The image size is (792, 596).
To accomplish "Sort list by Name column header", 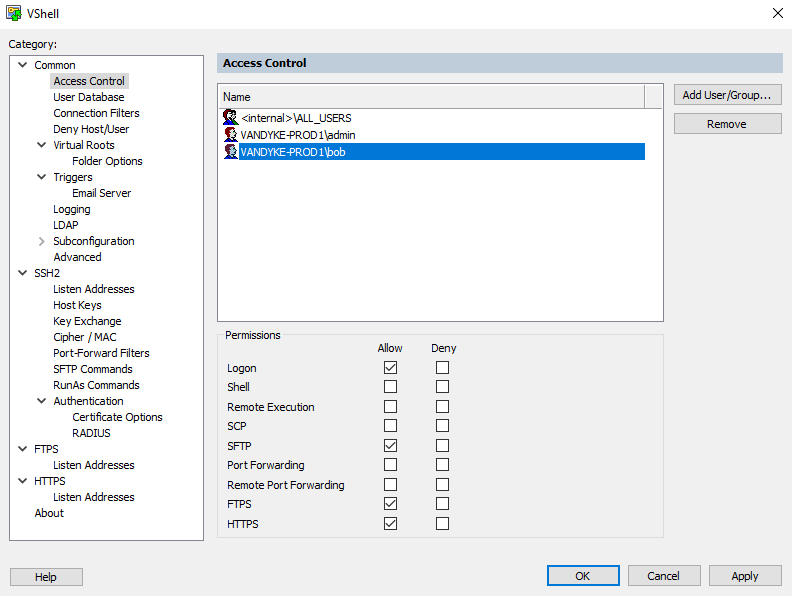I will [x=430, y=97].
